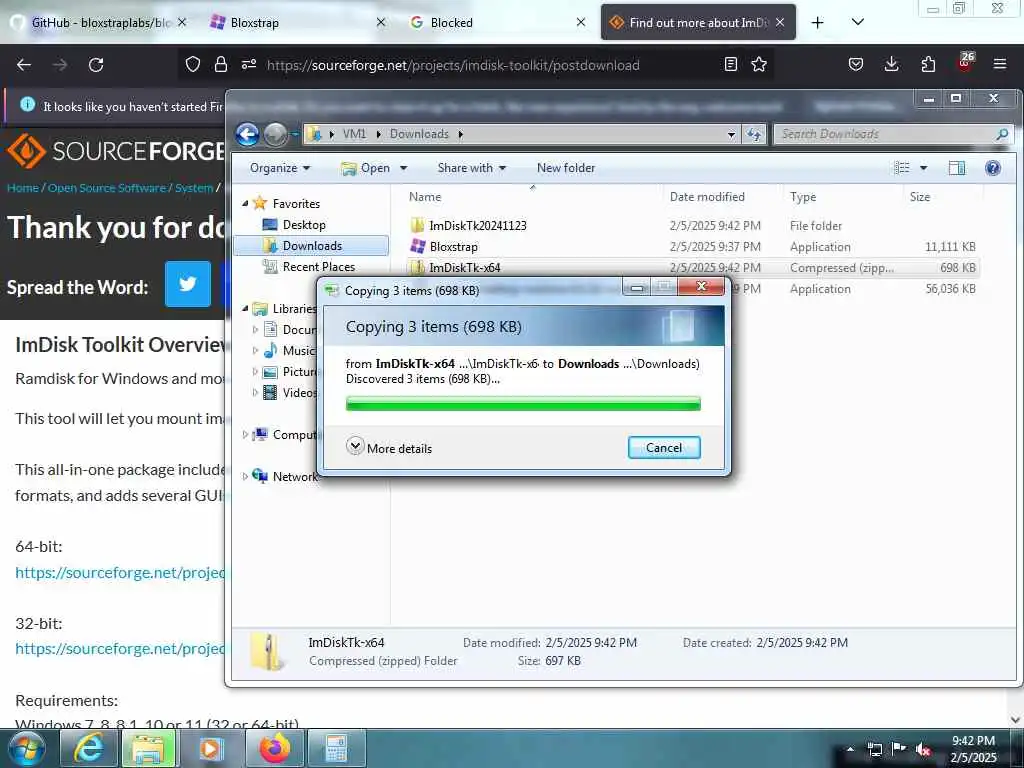Create a New folder
1024x768 pixels.
(x=566, y=168)
